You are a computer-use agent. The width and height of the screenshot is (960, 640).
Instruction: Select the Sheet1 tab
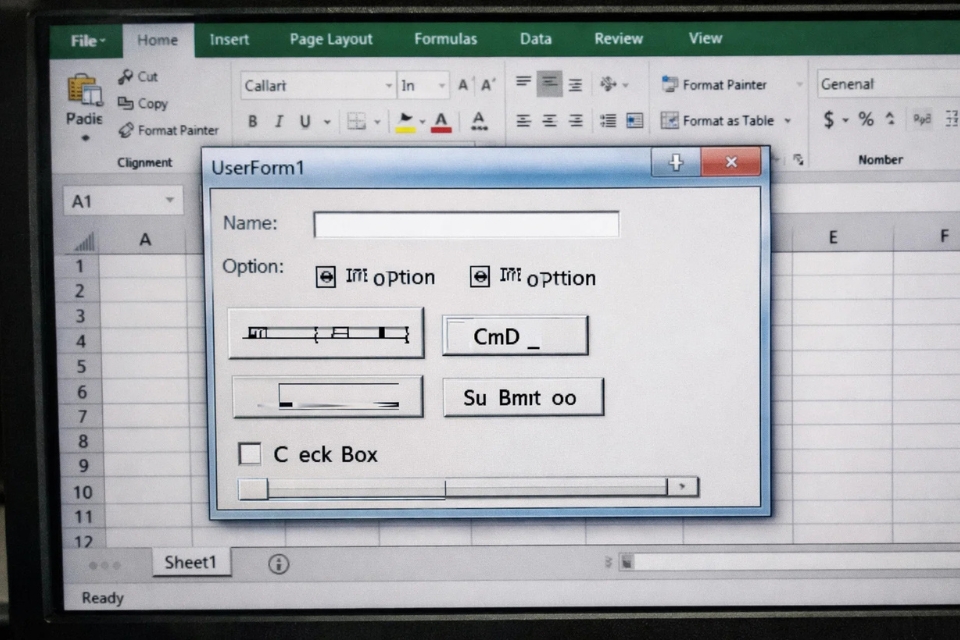(190, 562)
